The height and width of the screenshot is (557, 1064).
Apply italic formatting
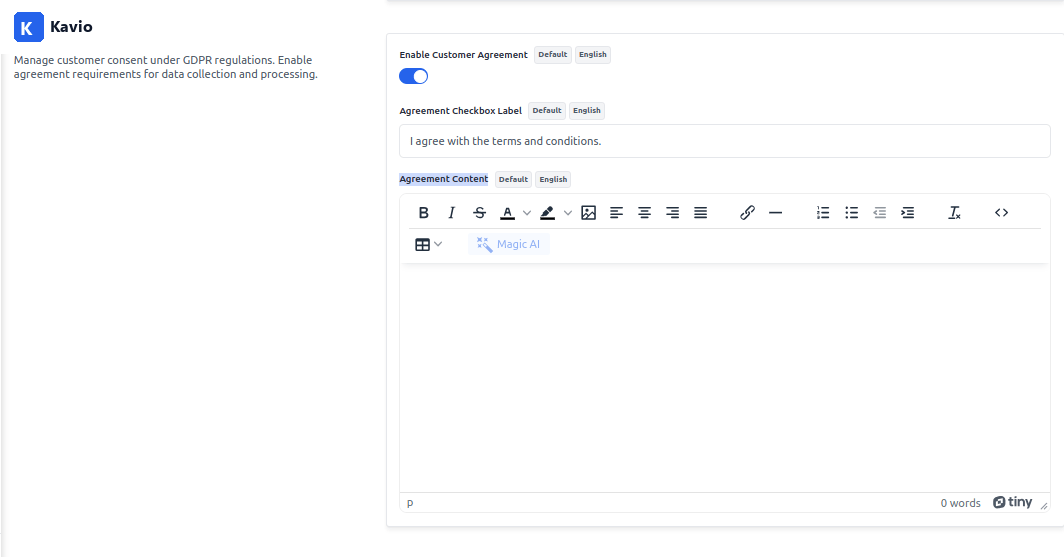[451, 213]
